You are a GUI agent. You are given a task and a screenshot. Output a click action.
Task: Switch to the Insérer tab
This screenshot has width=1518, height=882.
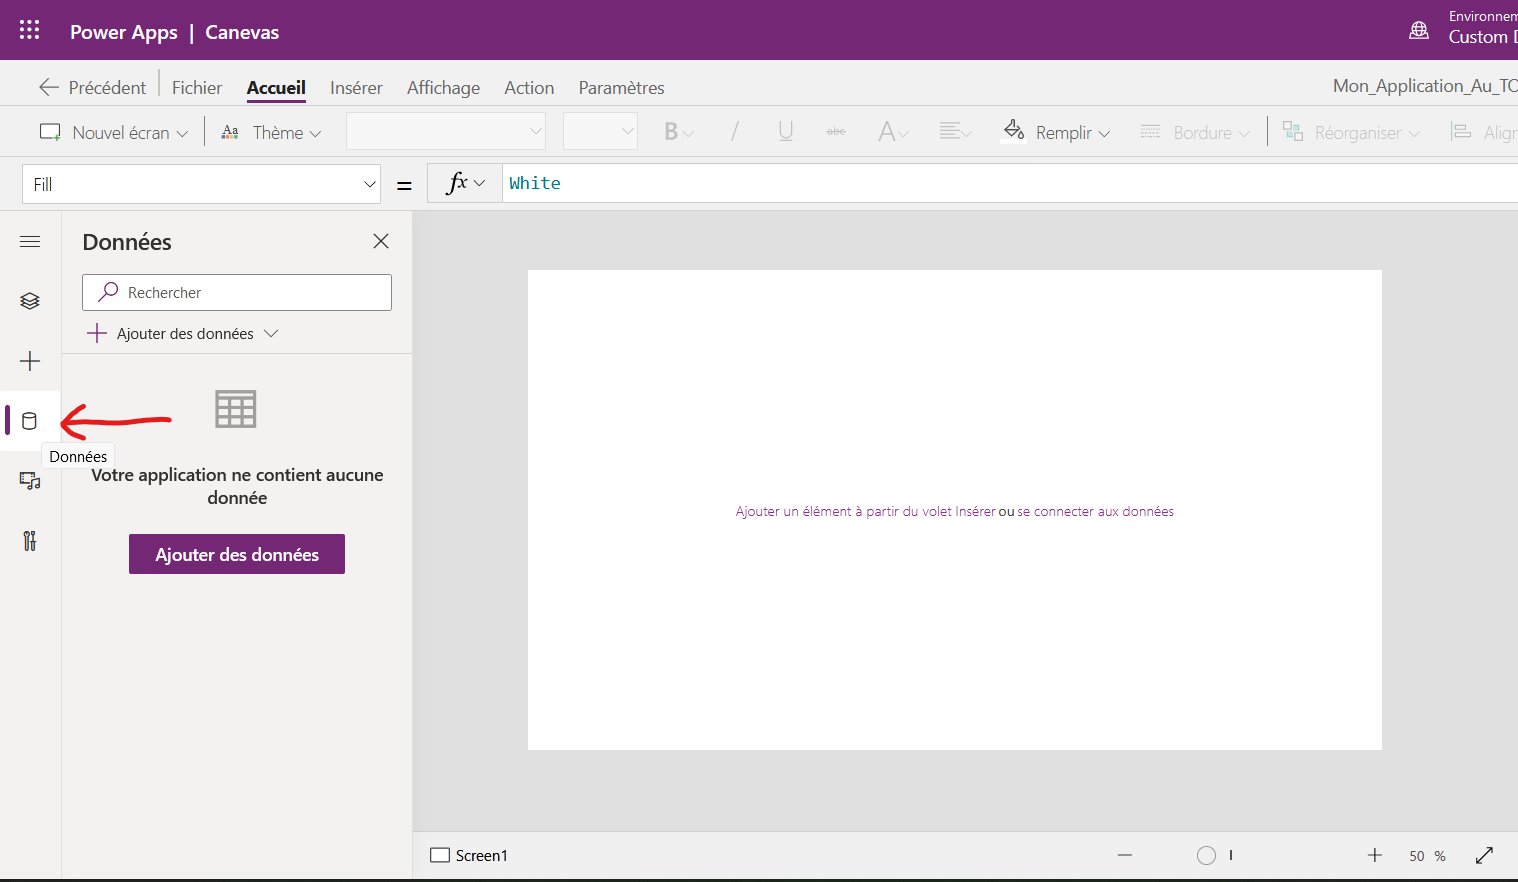(356, 88)
